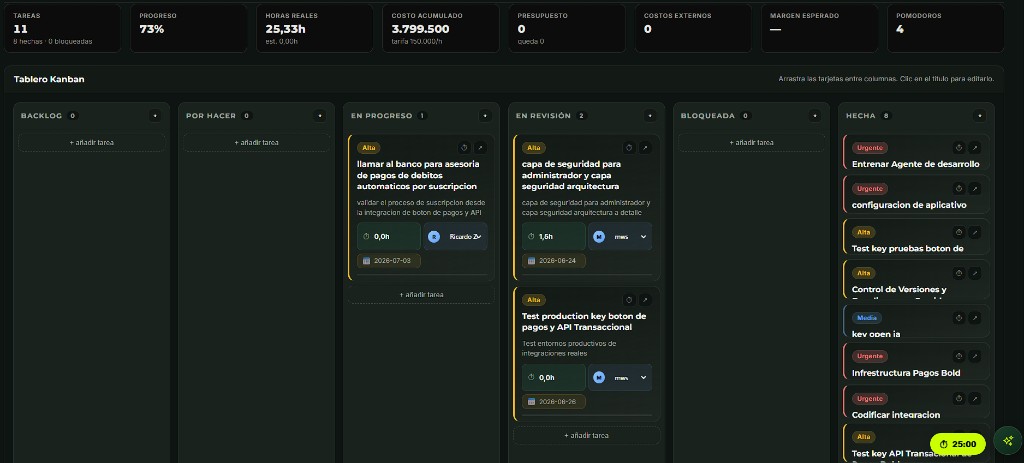Image resolution: width=1024 pixels, height=463 pixels.
Task: Add card with plus icon in Bloqueada header
Action: [x=815, y=116]
